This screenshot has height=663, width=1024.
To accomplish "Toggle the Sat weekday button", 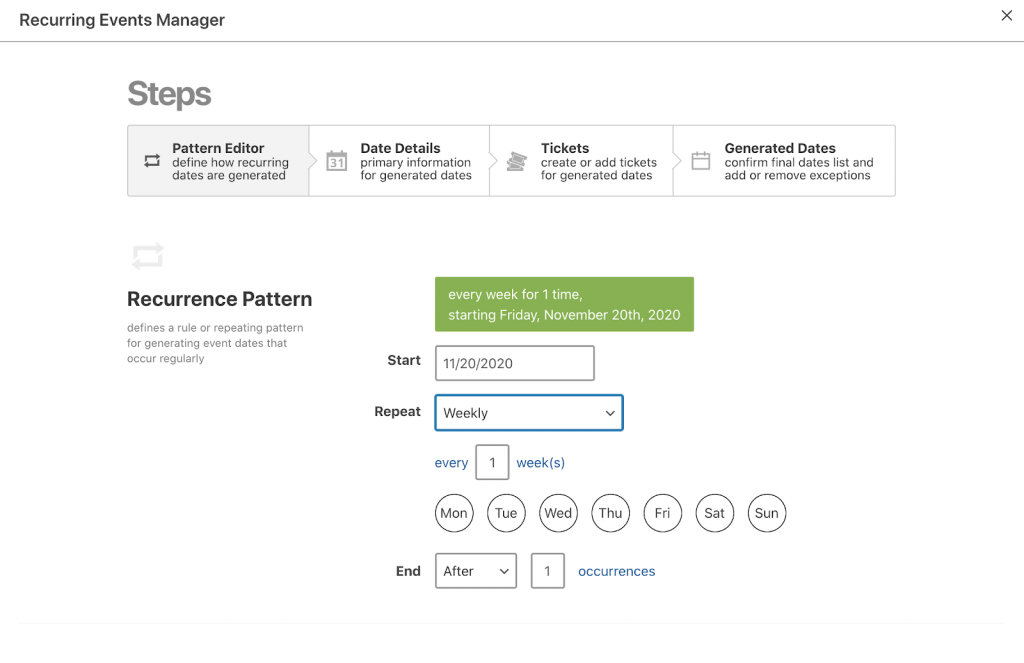I will (x=714, y=513).
